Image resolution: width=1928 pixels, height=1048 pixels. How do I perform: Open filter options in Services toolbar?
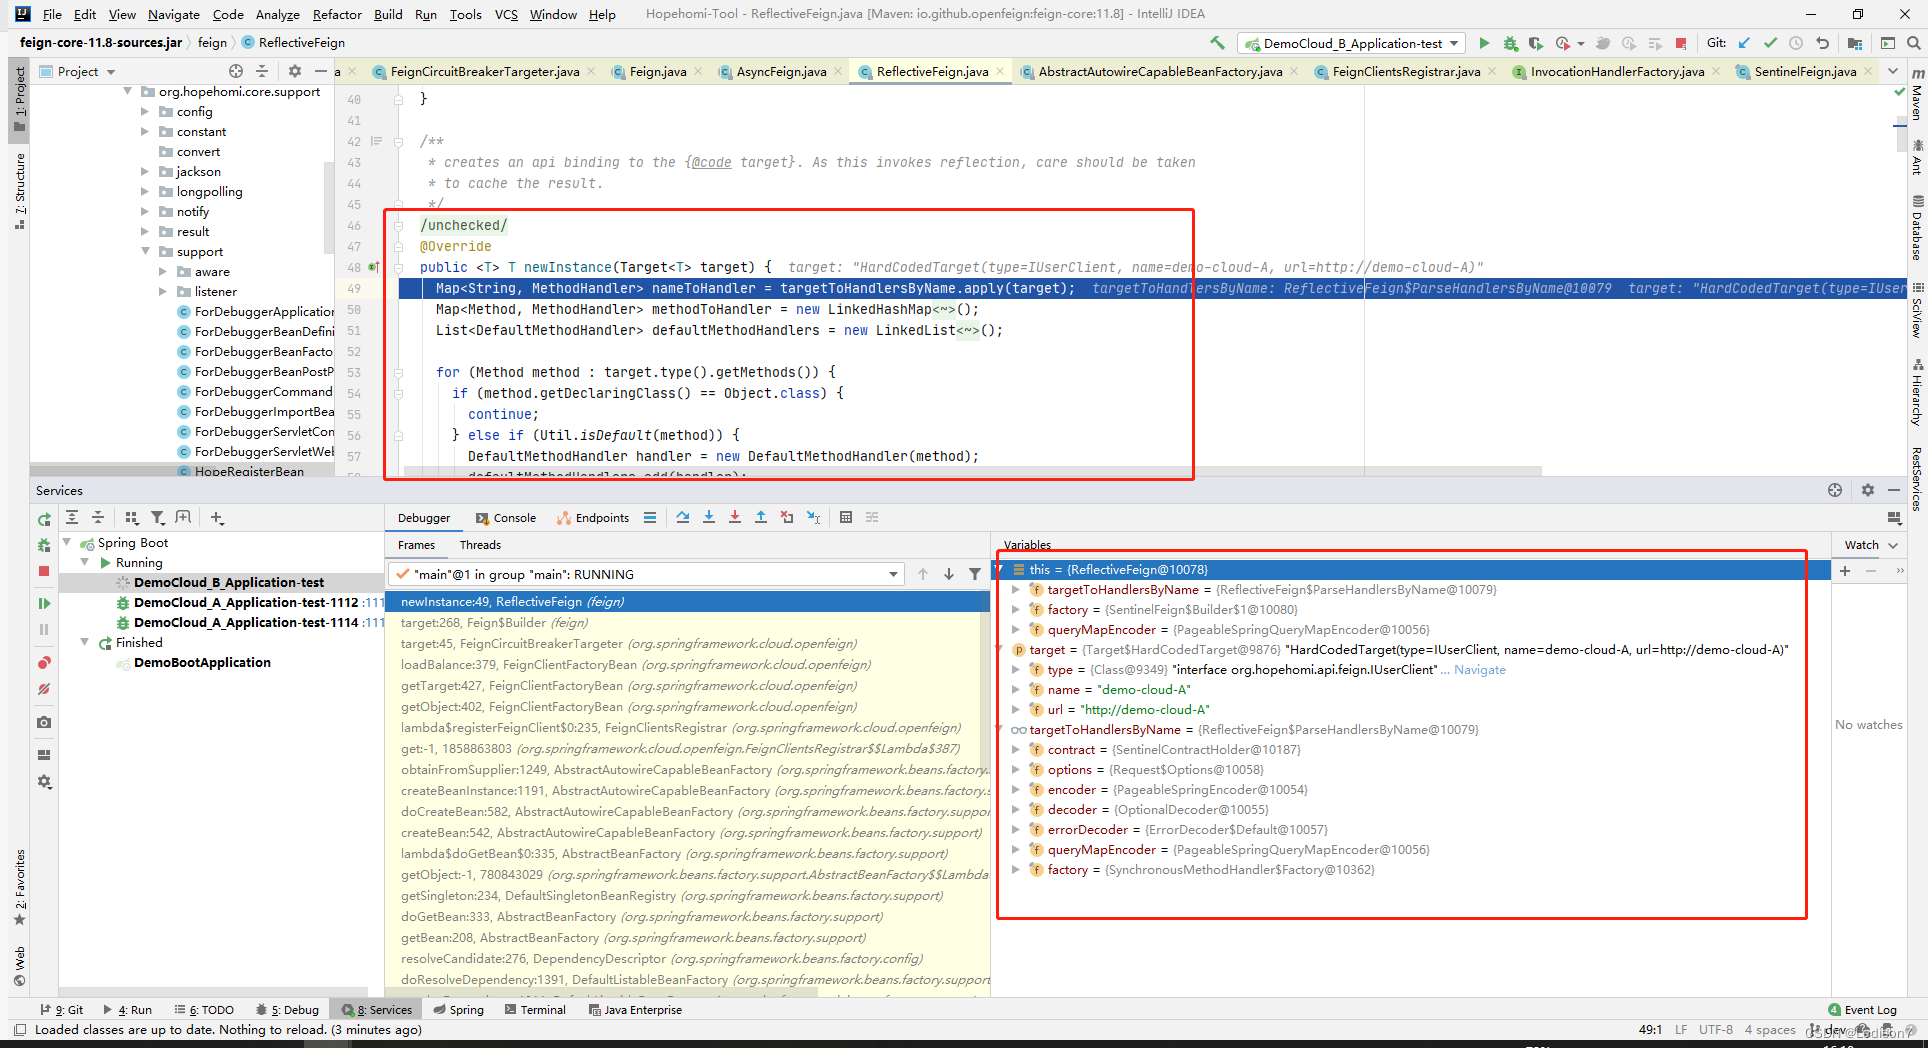[x=157, y=517]
